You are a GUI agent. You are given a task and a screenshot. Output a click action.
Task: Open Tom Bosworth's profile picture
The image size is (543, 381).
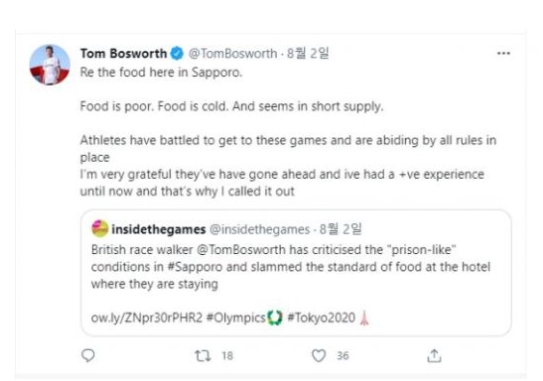pos(50,65)
